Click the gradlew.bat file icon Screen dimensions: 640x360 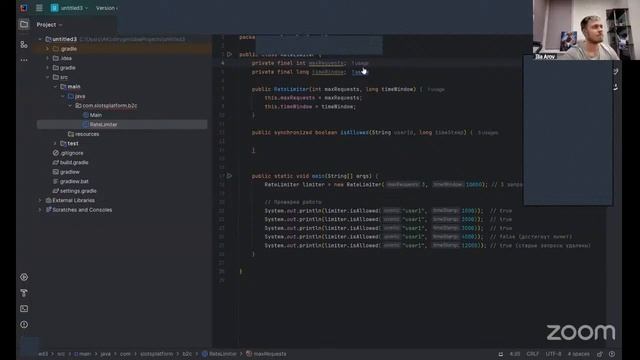(x=56, y=181)
